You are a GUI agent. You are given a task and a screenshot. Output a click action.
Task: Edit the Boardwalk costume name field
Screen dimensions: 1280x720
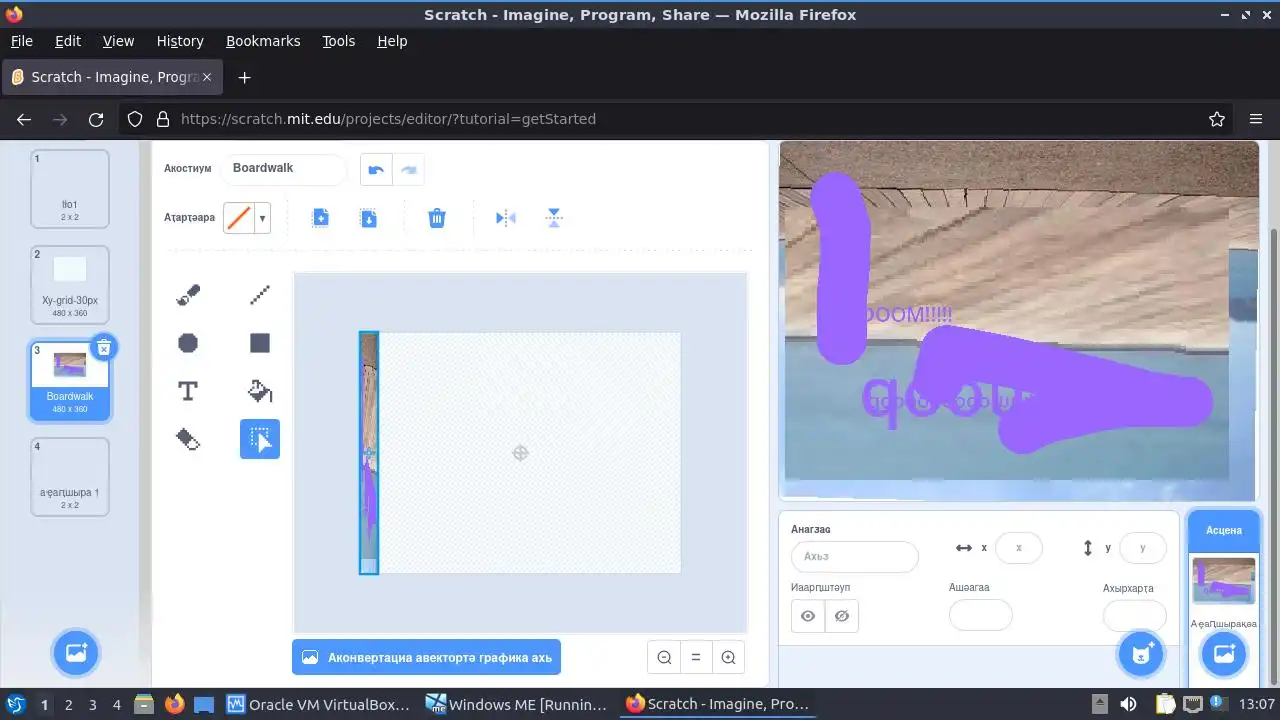[284, 168]
